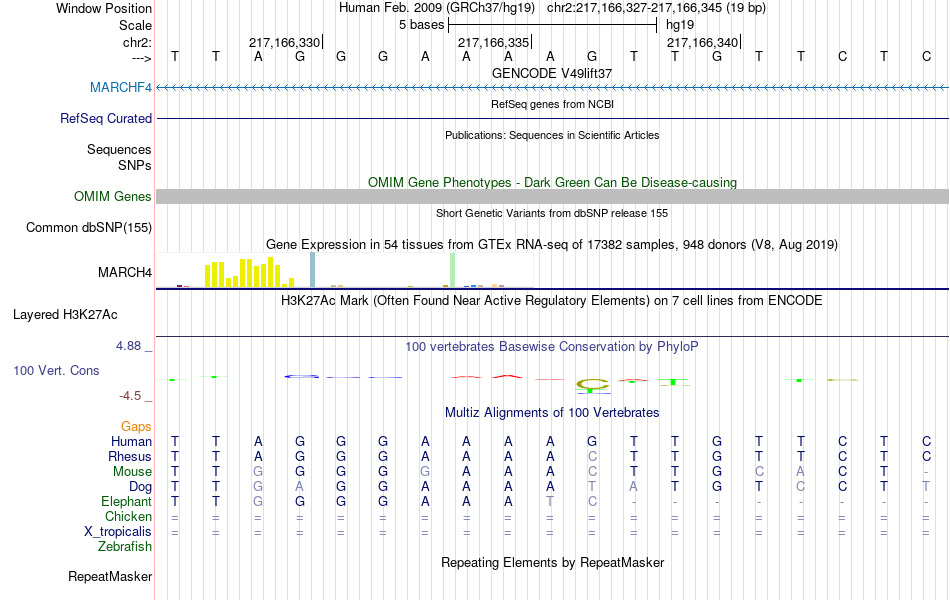The image size is (950, 600).
Task: Click the Rhesus alignment row label
Action: pyautogui.click(x=130, y=456)
